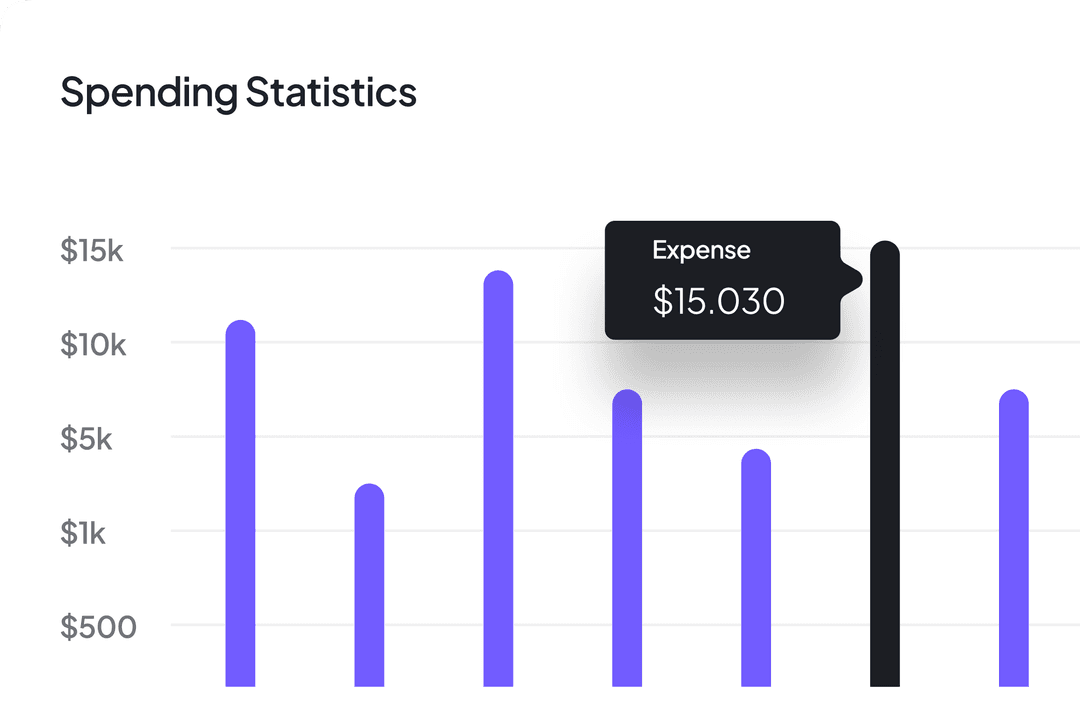
Task: Select the fourth purple bar under tooltip
Action: 627,537
